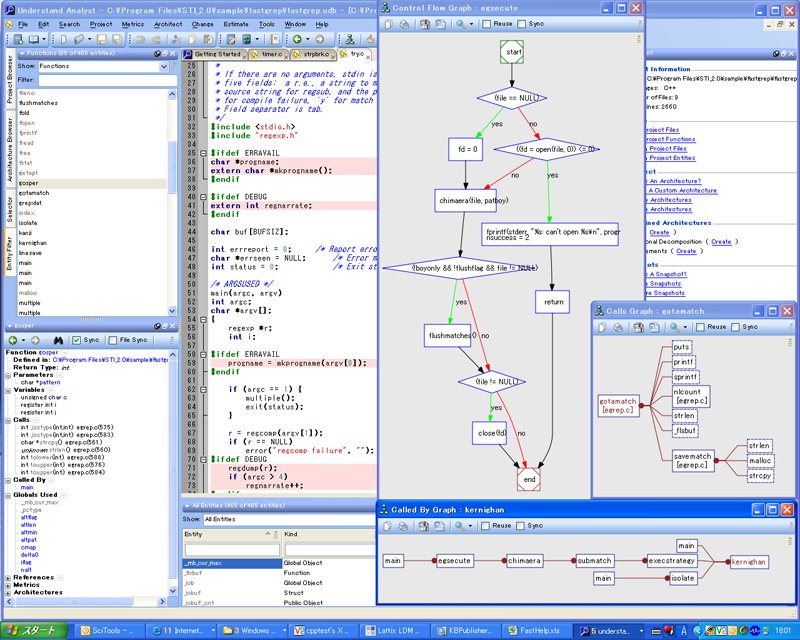
Task: Click the zoom magnifier in Calls Graph toolbar
Action: (x=674, y=327)
